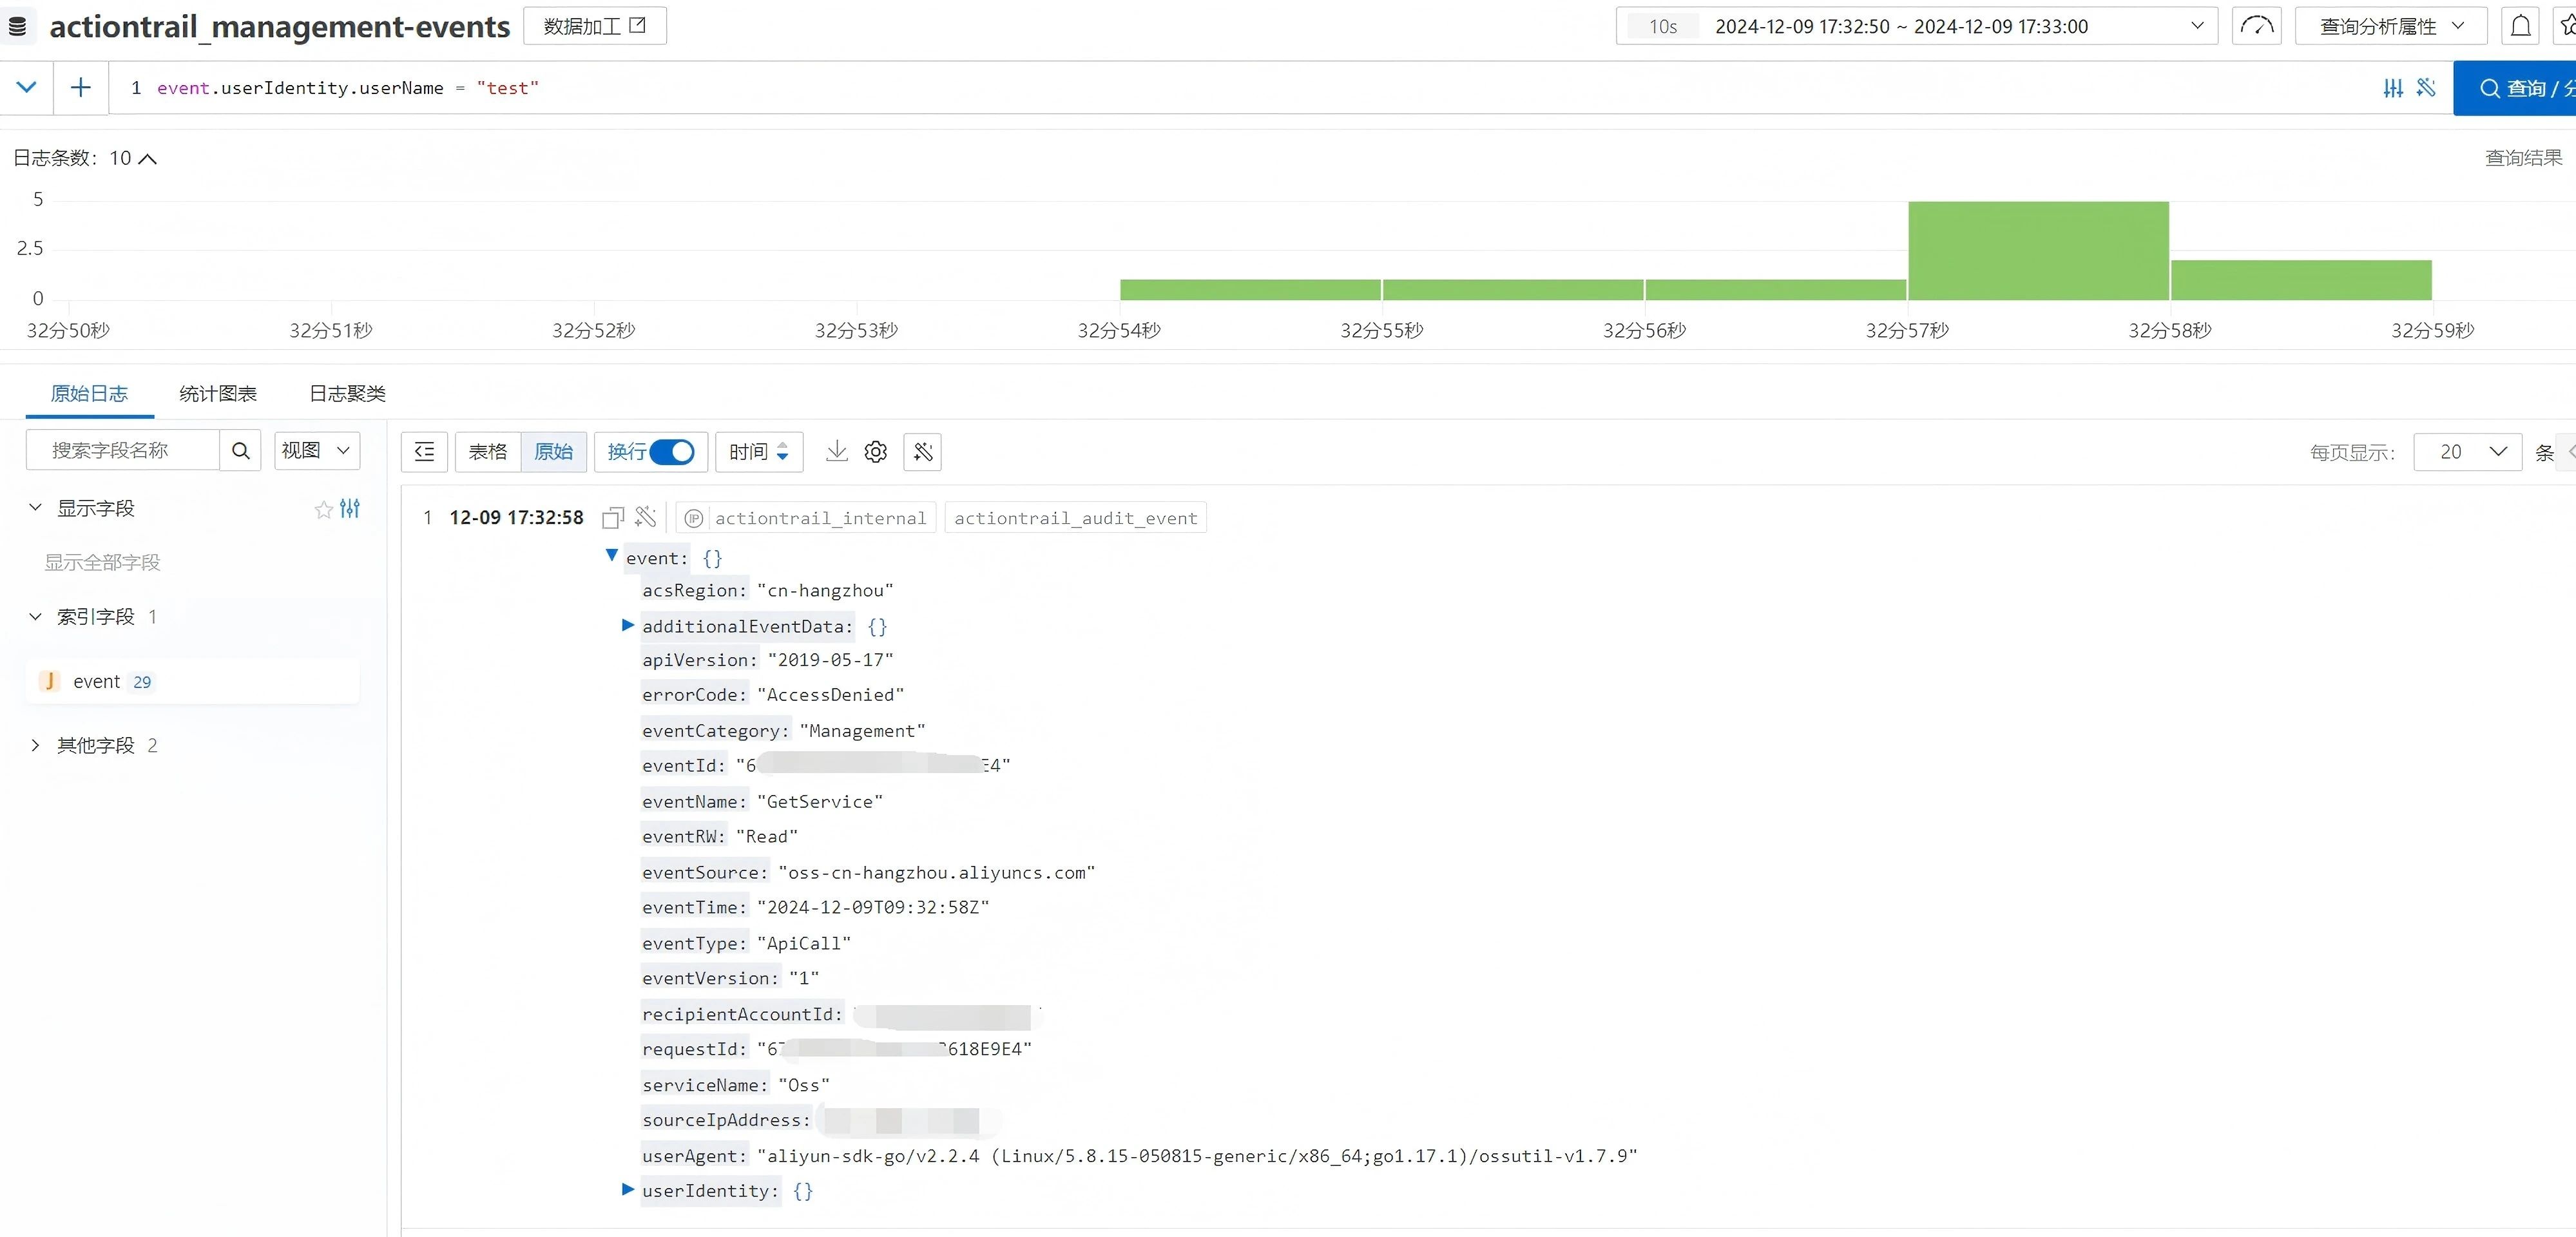Collapse the 显示字段 section
This screenshot has width=2576, height=1237.
[x=35, y=508]
